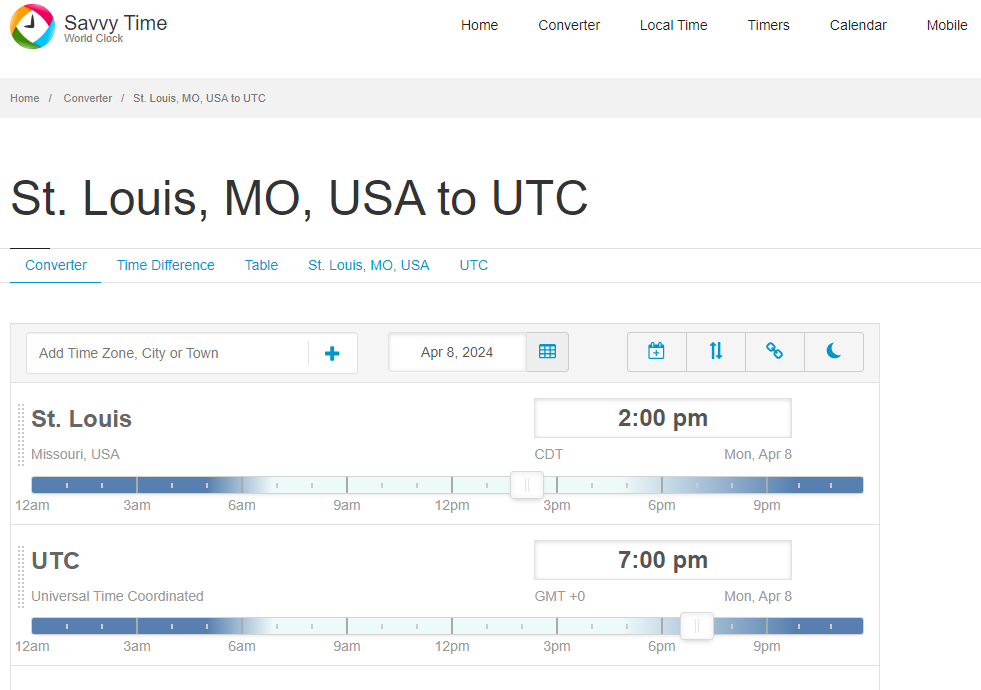Click the UTC time slider handle
This screenshot has height=690, width=981.
697,626
